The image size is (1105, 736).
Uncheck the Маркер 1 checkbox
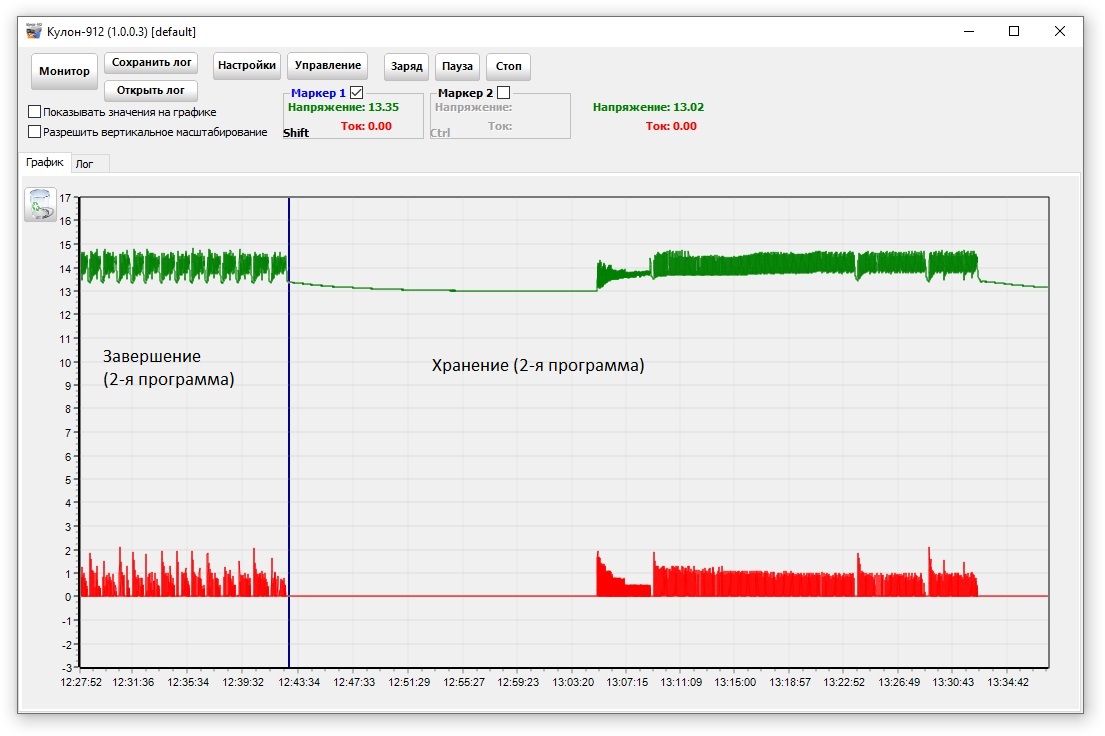click(357, 92)
